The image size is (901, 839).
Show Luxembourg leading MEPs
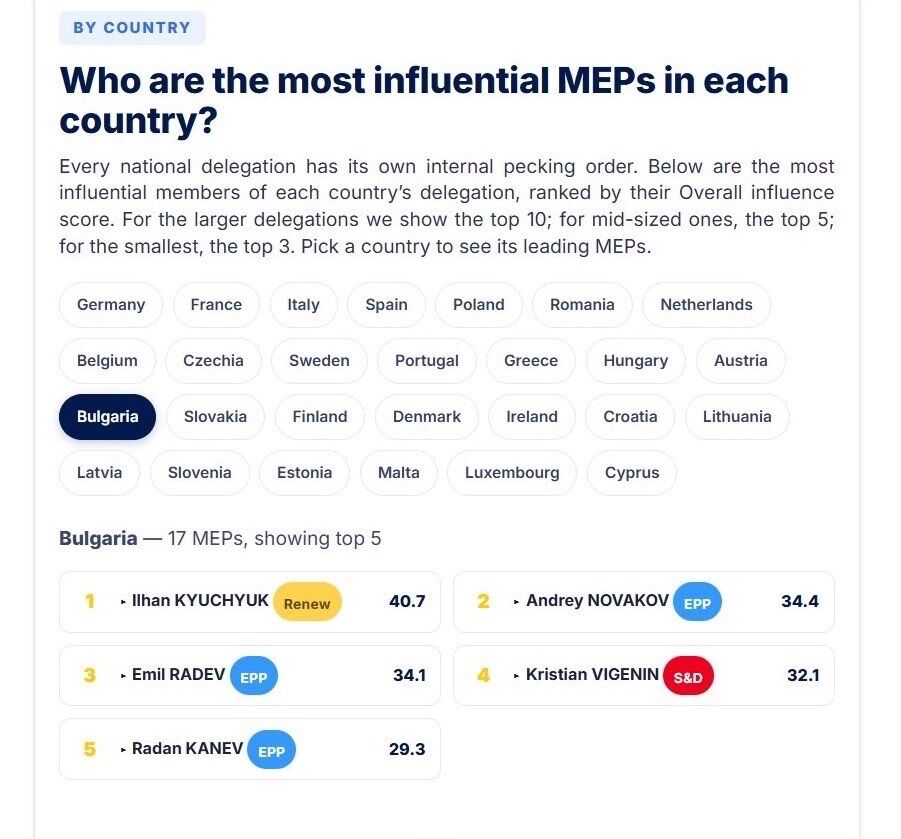(x=512, y=473)
